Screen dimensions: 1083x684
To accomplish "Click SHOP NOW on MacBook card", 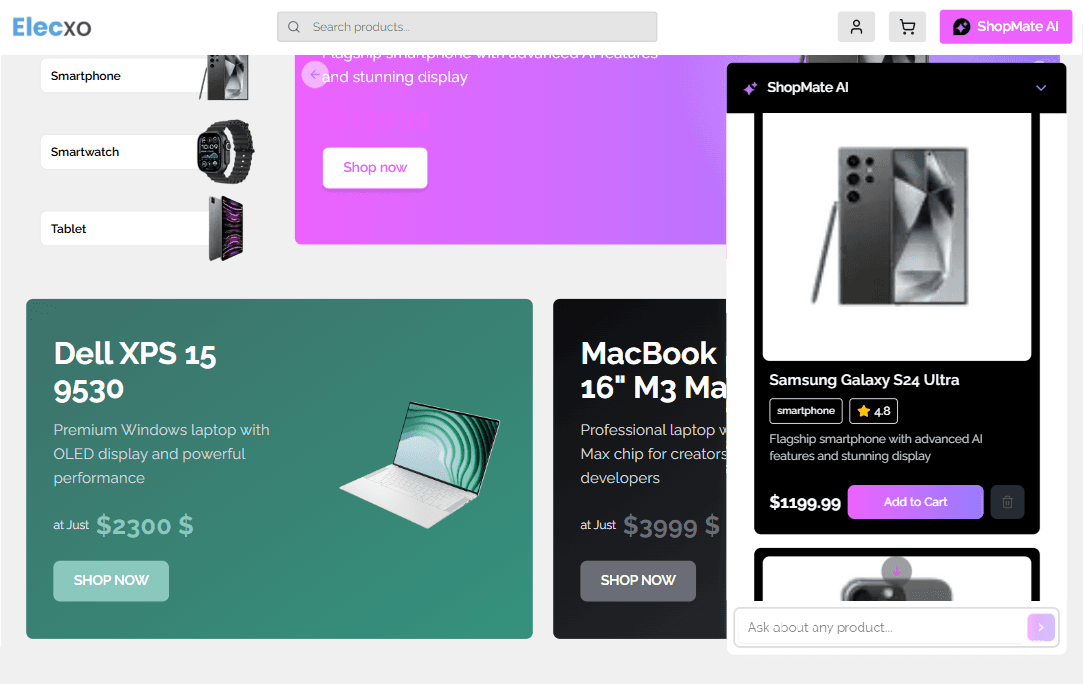I will 638,581.
